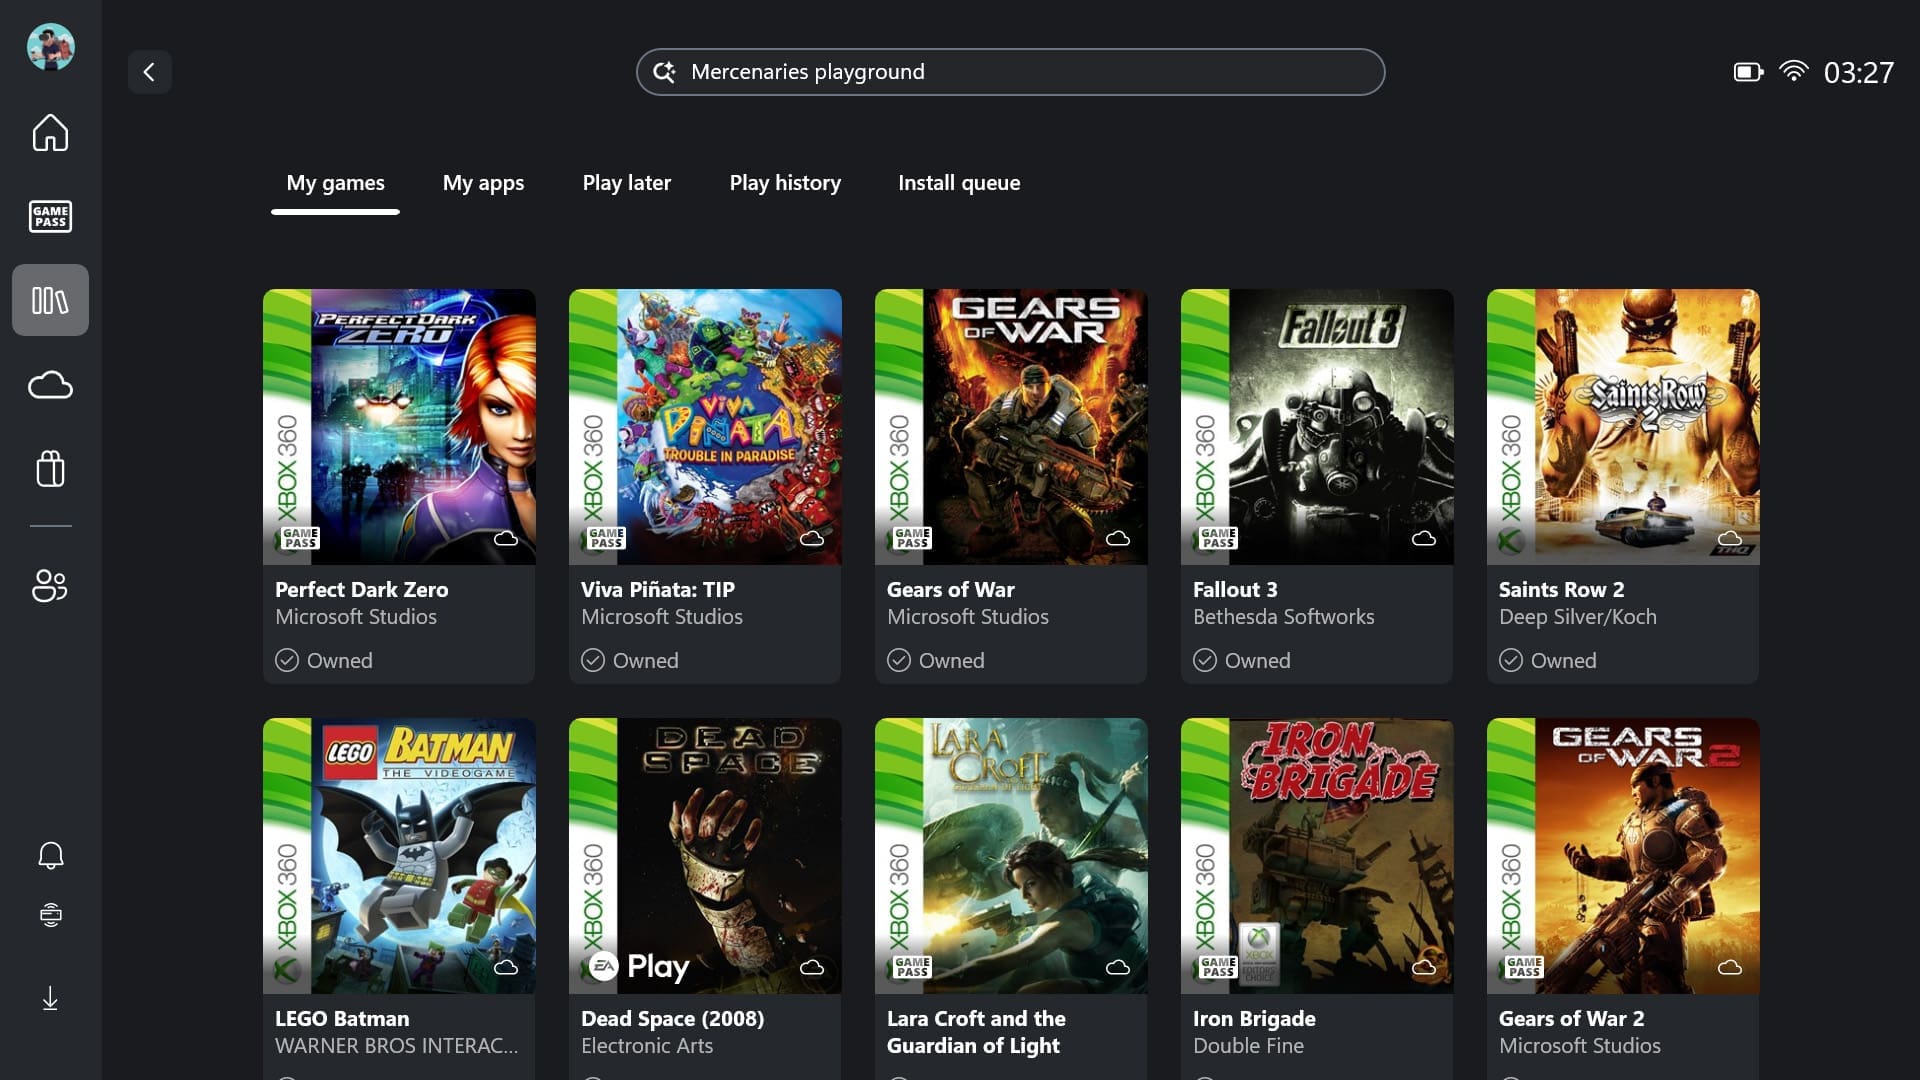Open Cloud gaming from sidebar
This screenshot has height=1080, width=1920.
pyautogui.click(x=50, y=385)
